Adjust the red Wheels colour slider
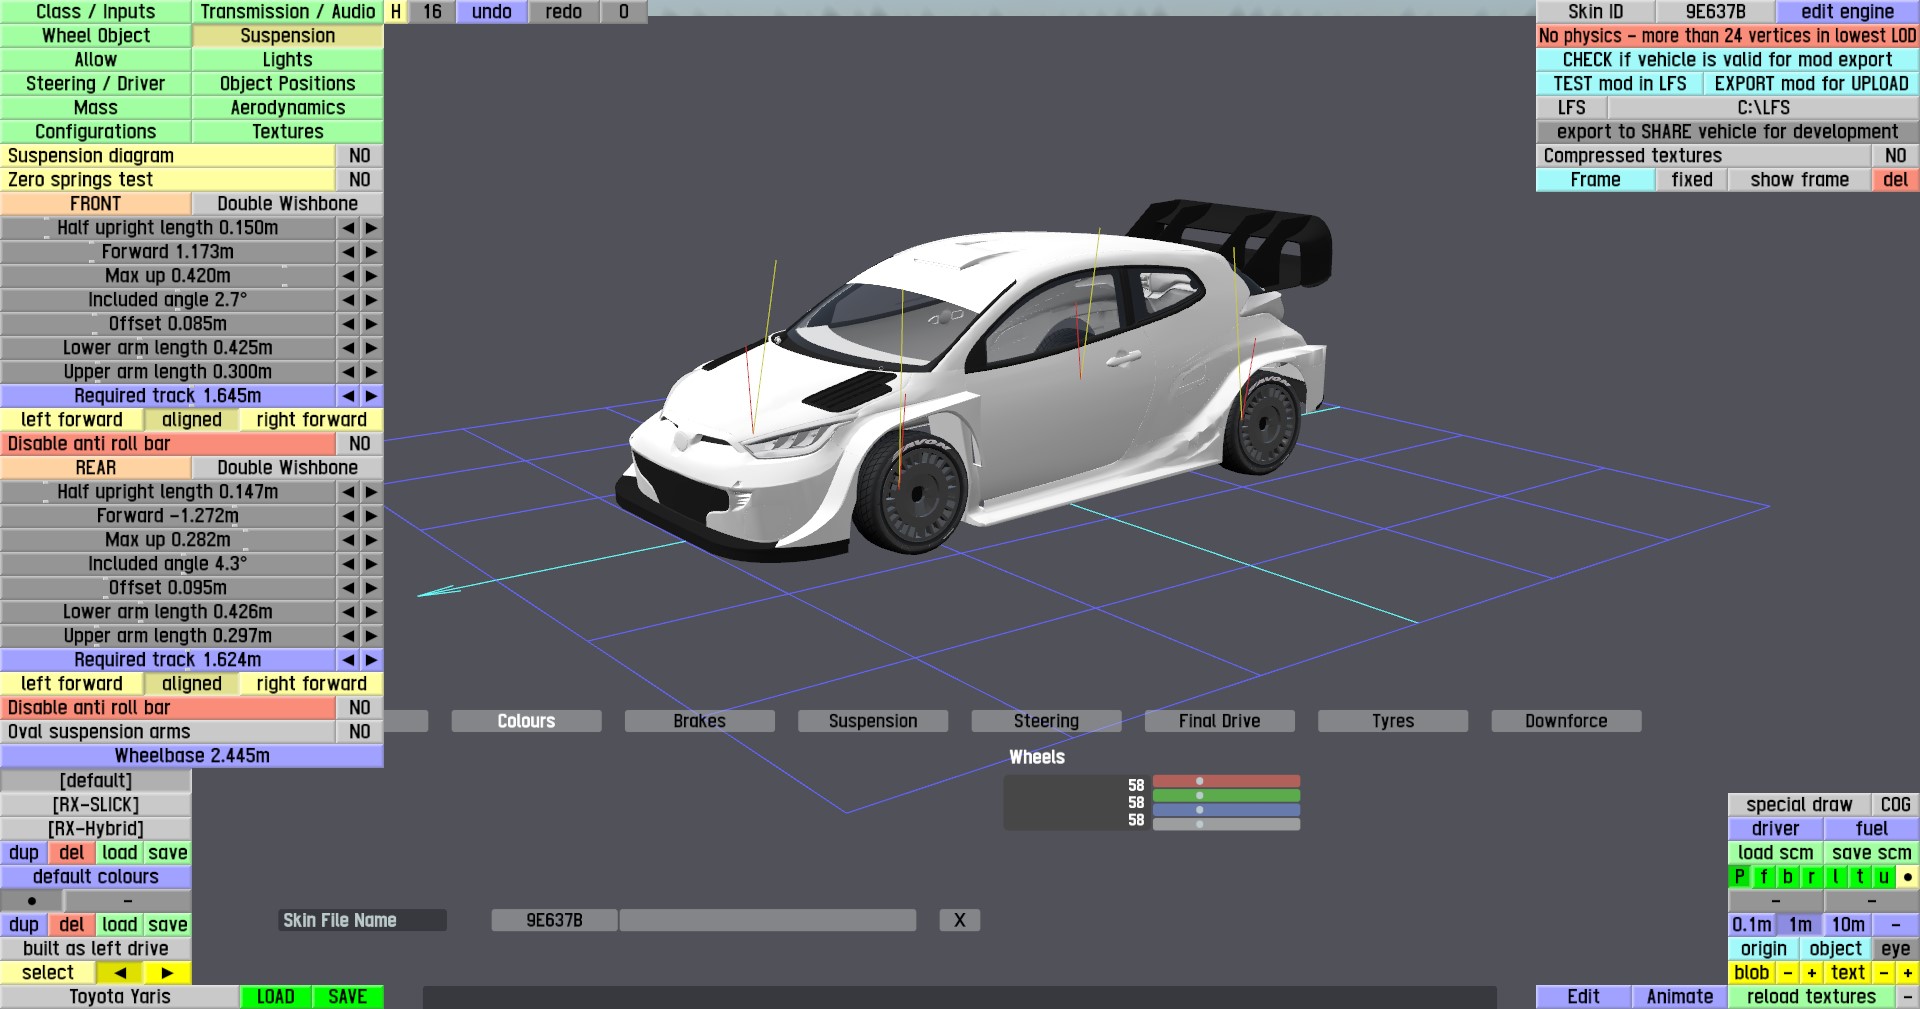This screenshot has height=1009, width=1920. click(x=1226, y=781)
